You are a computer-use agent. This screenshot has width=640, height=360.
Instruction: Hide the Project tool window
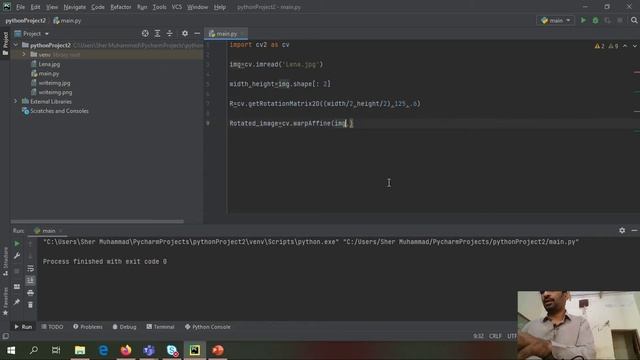197,33
